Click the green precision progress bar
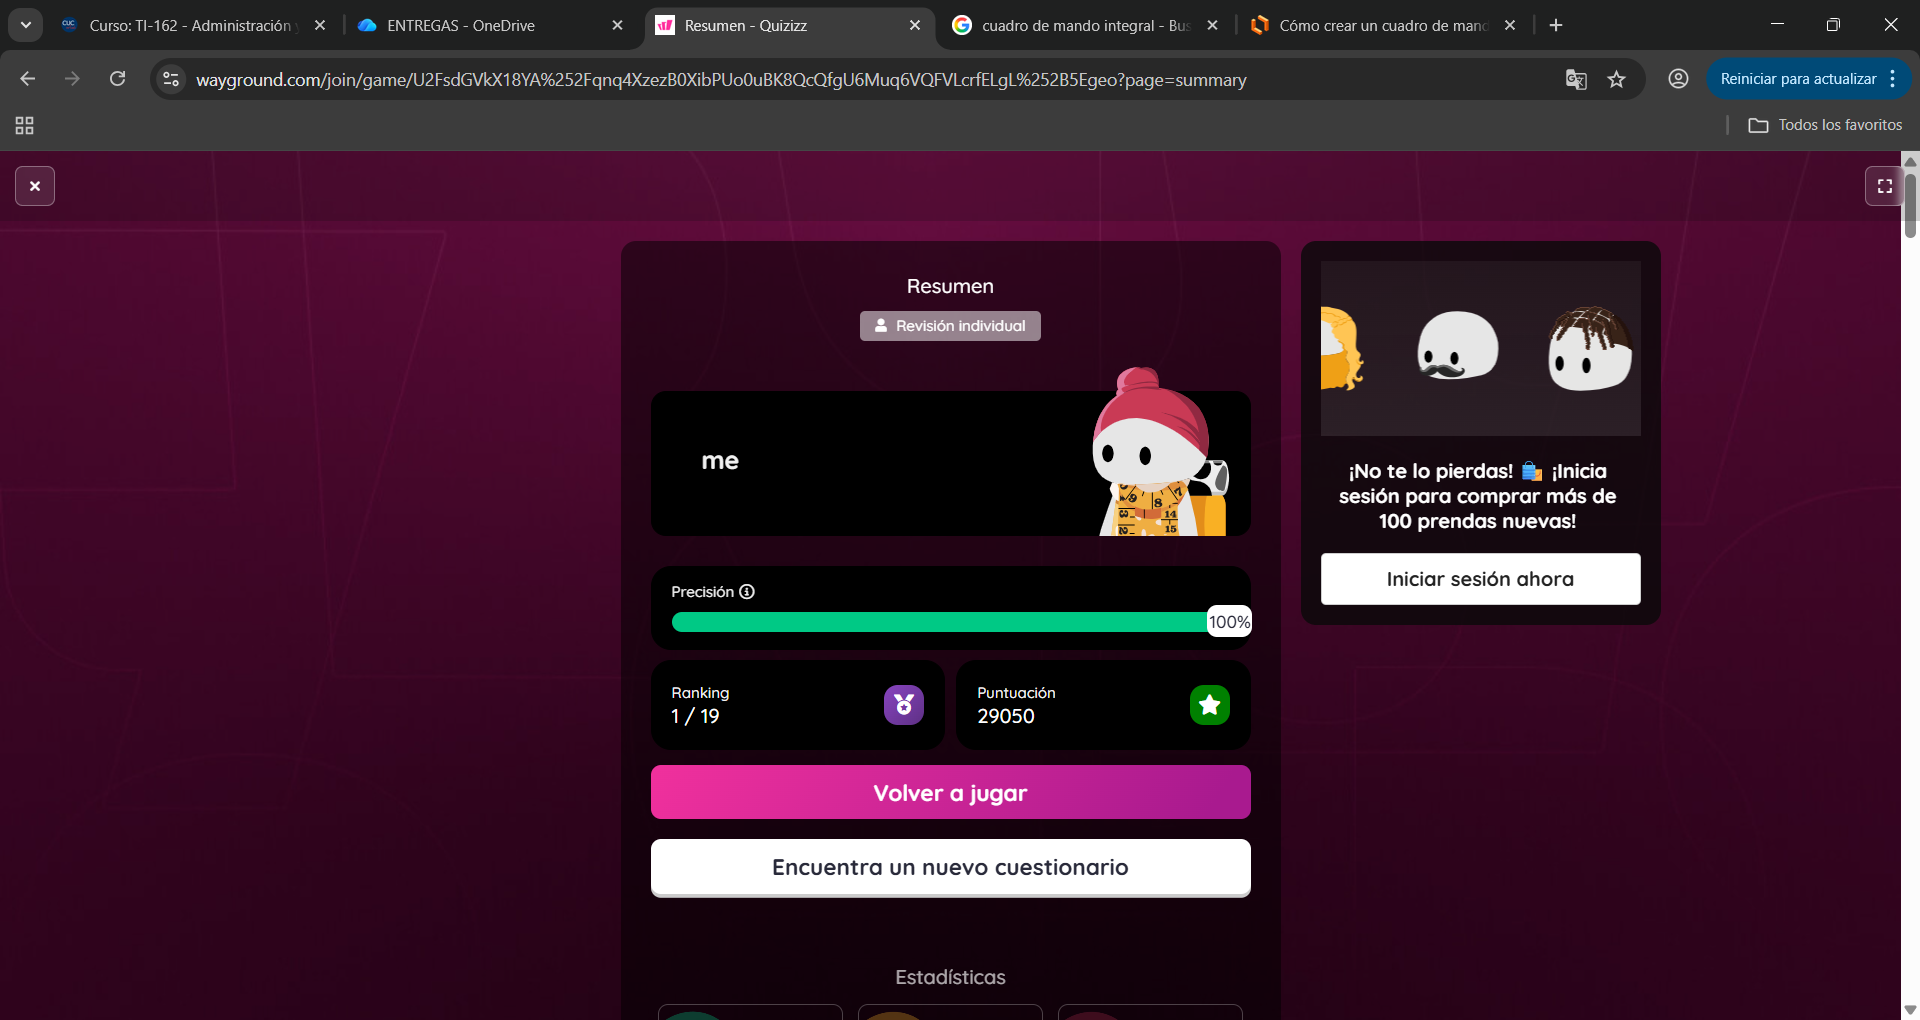 point(938,622)
